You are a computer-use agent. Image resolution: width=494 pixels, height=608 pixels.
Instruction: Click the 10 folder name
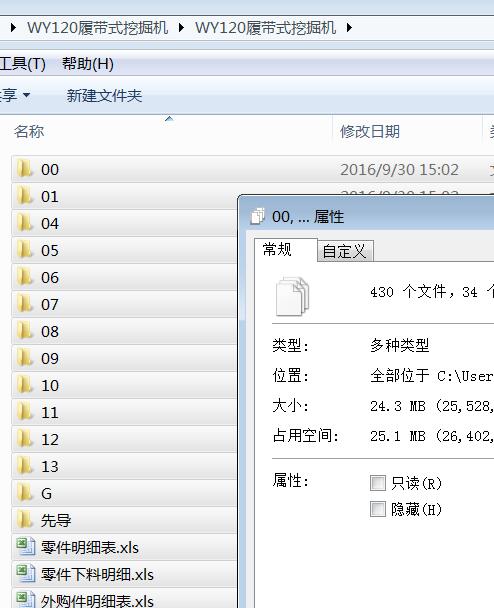click(x=50, y=385)
